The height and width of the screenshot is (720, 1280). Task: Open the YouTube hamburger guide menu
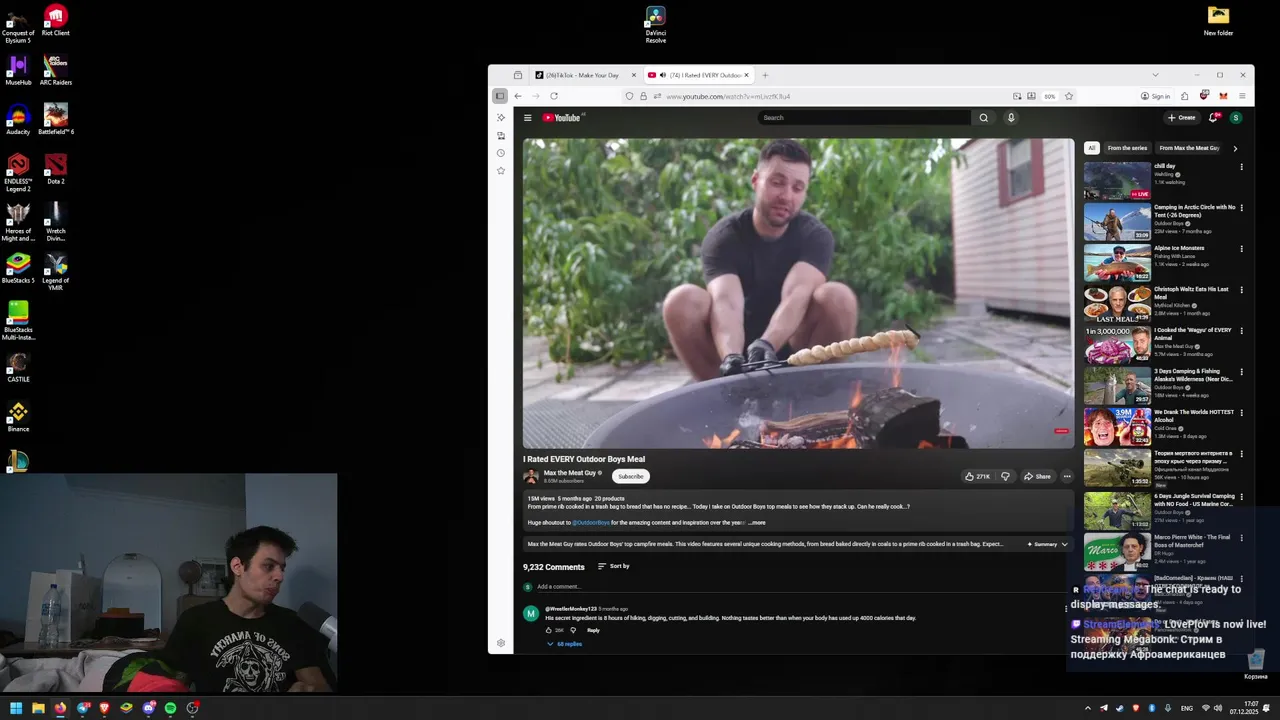tap(528, 118)
